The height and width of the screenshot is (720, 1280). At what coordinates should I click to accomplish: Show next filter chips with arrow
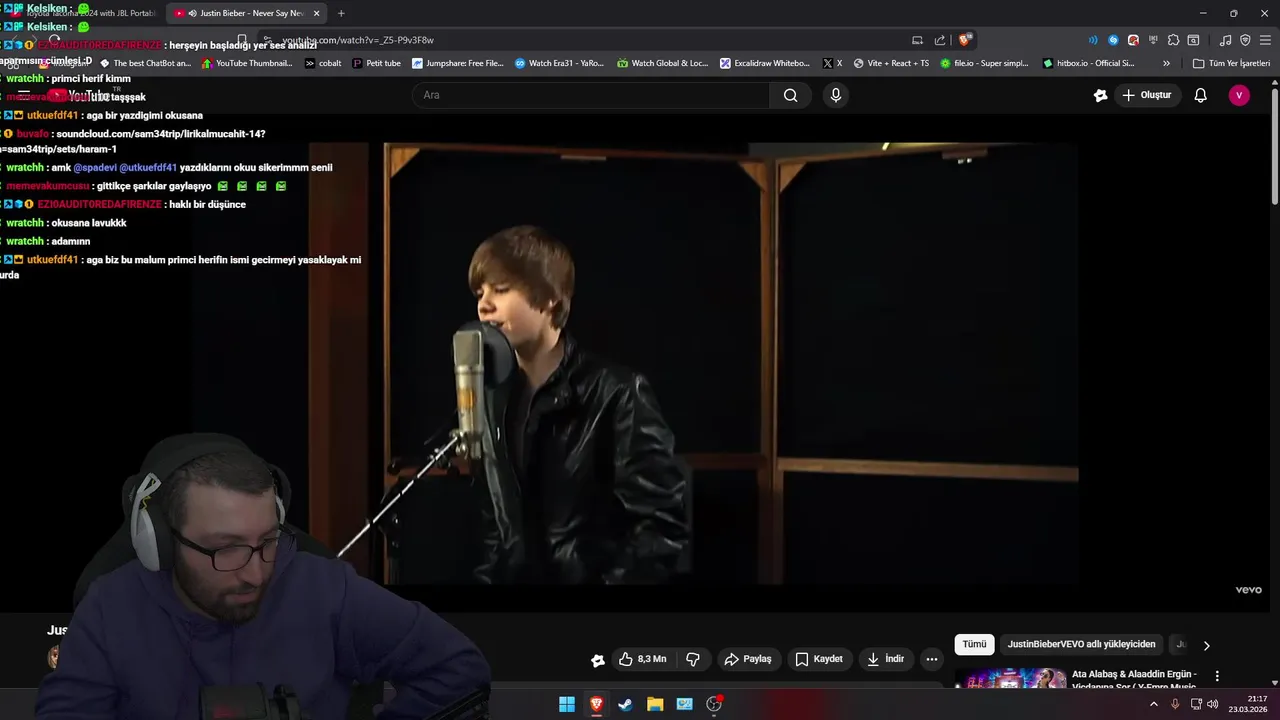coord(1206,645)
